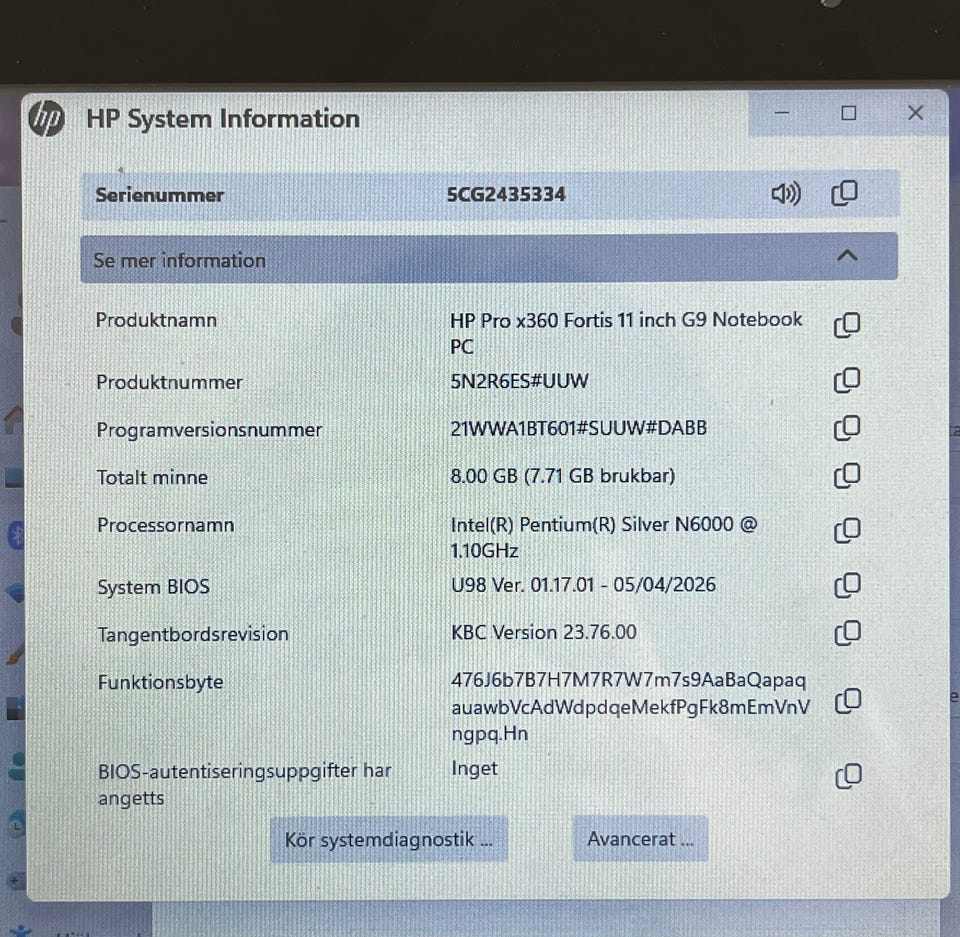Click the 8.00 GB (7.71 GB brukbar) value
Viewport: 960px width, 937px height.
click(x=563, y=476)
